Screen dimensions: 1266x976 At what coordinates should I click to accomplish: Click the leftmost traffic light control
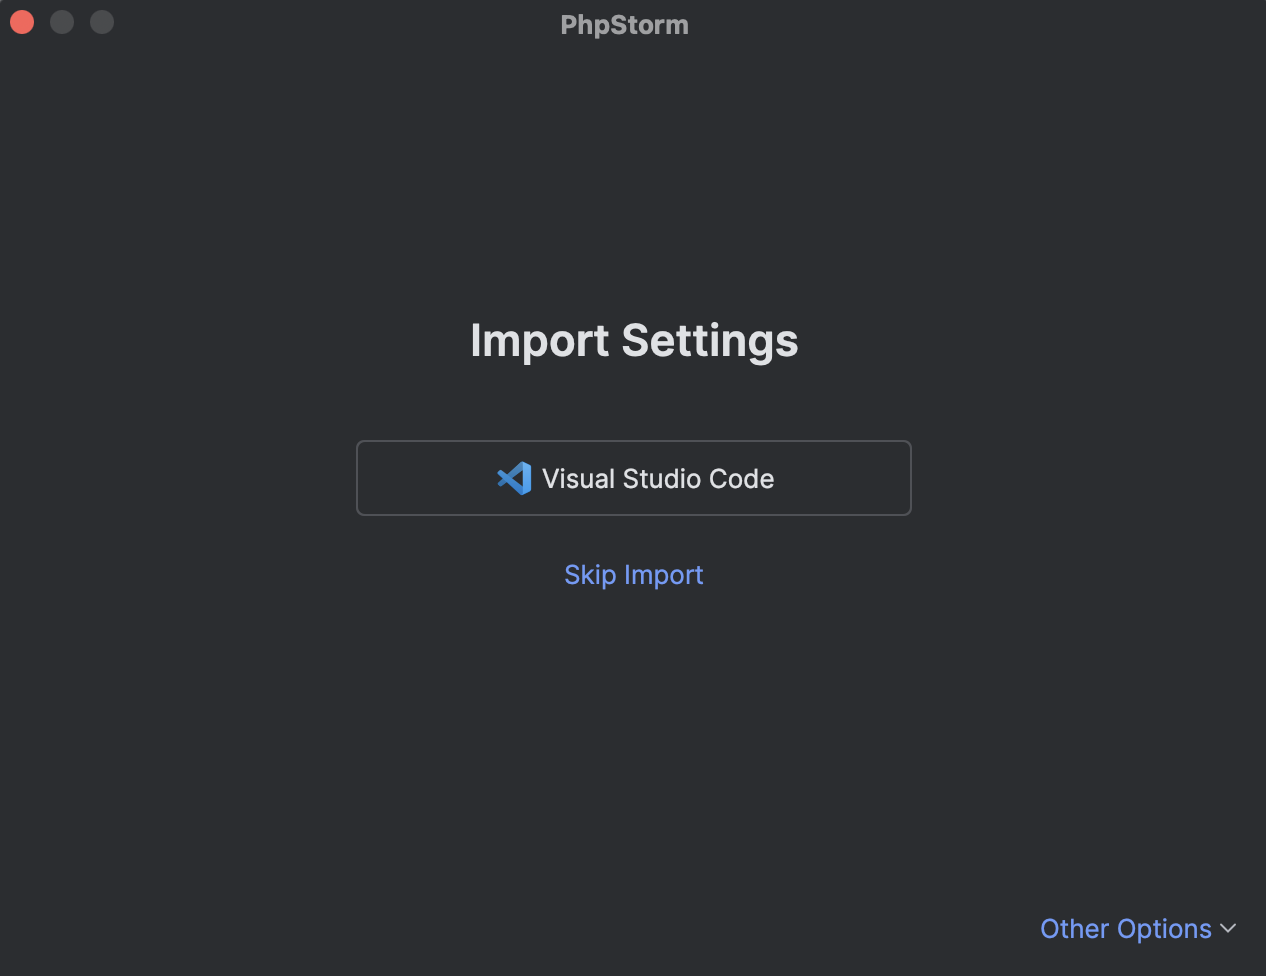click(21, 21)
